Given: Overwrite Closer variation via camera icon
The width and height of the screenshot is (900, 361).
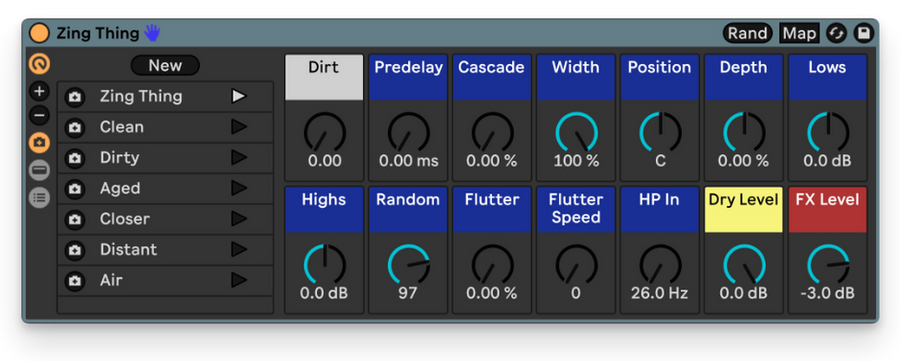Looking at the screenshot, I should coord(75,219).
